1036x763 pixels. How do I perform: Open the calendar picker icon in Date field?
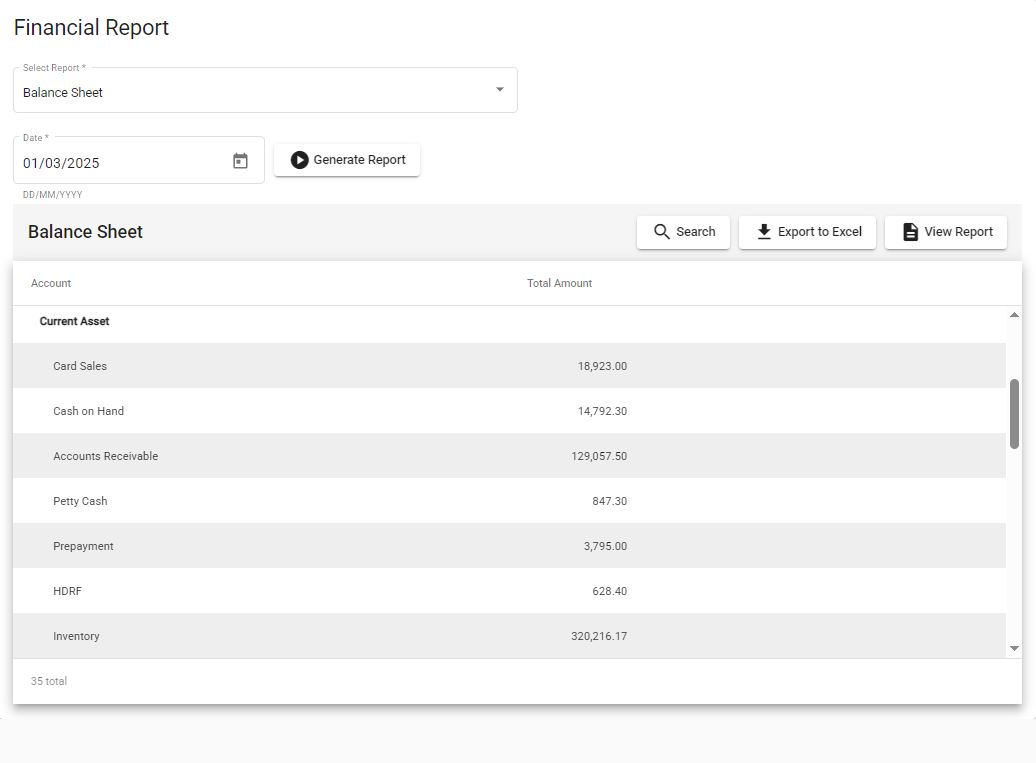click(x=240, y=161)
